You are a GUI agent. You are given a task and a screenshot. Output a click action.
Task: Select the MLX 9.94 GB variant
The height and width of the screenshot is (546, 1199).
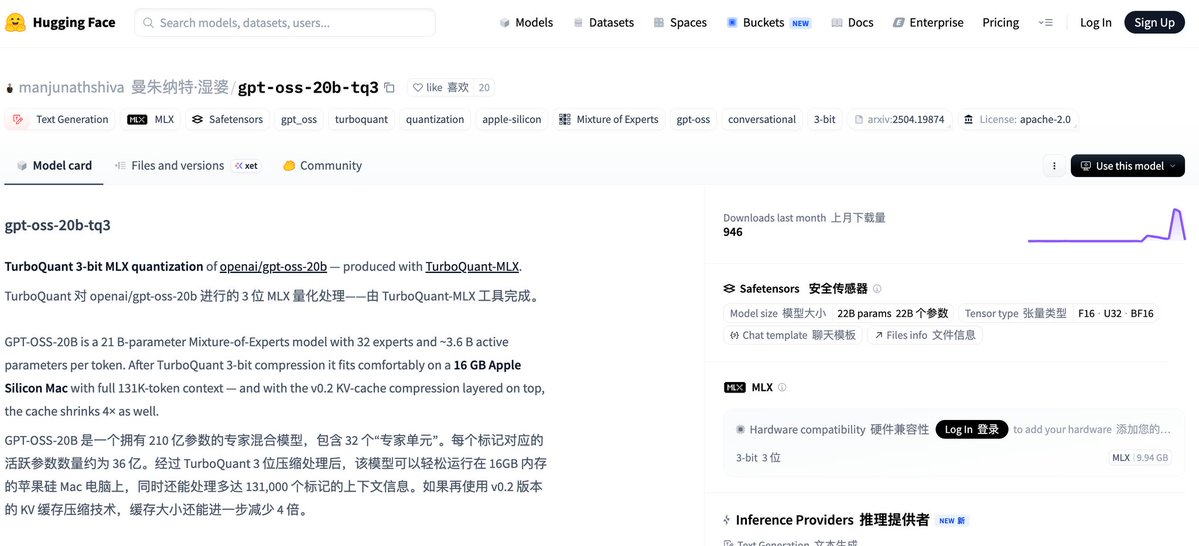pos(1140,457)
